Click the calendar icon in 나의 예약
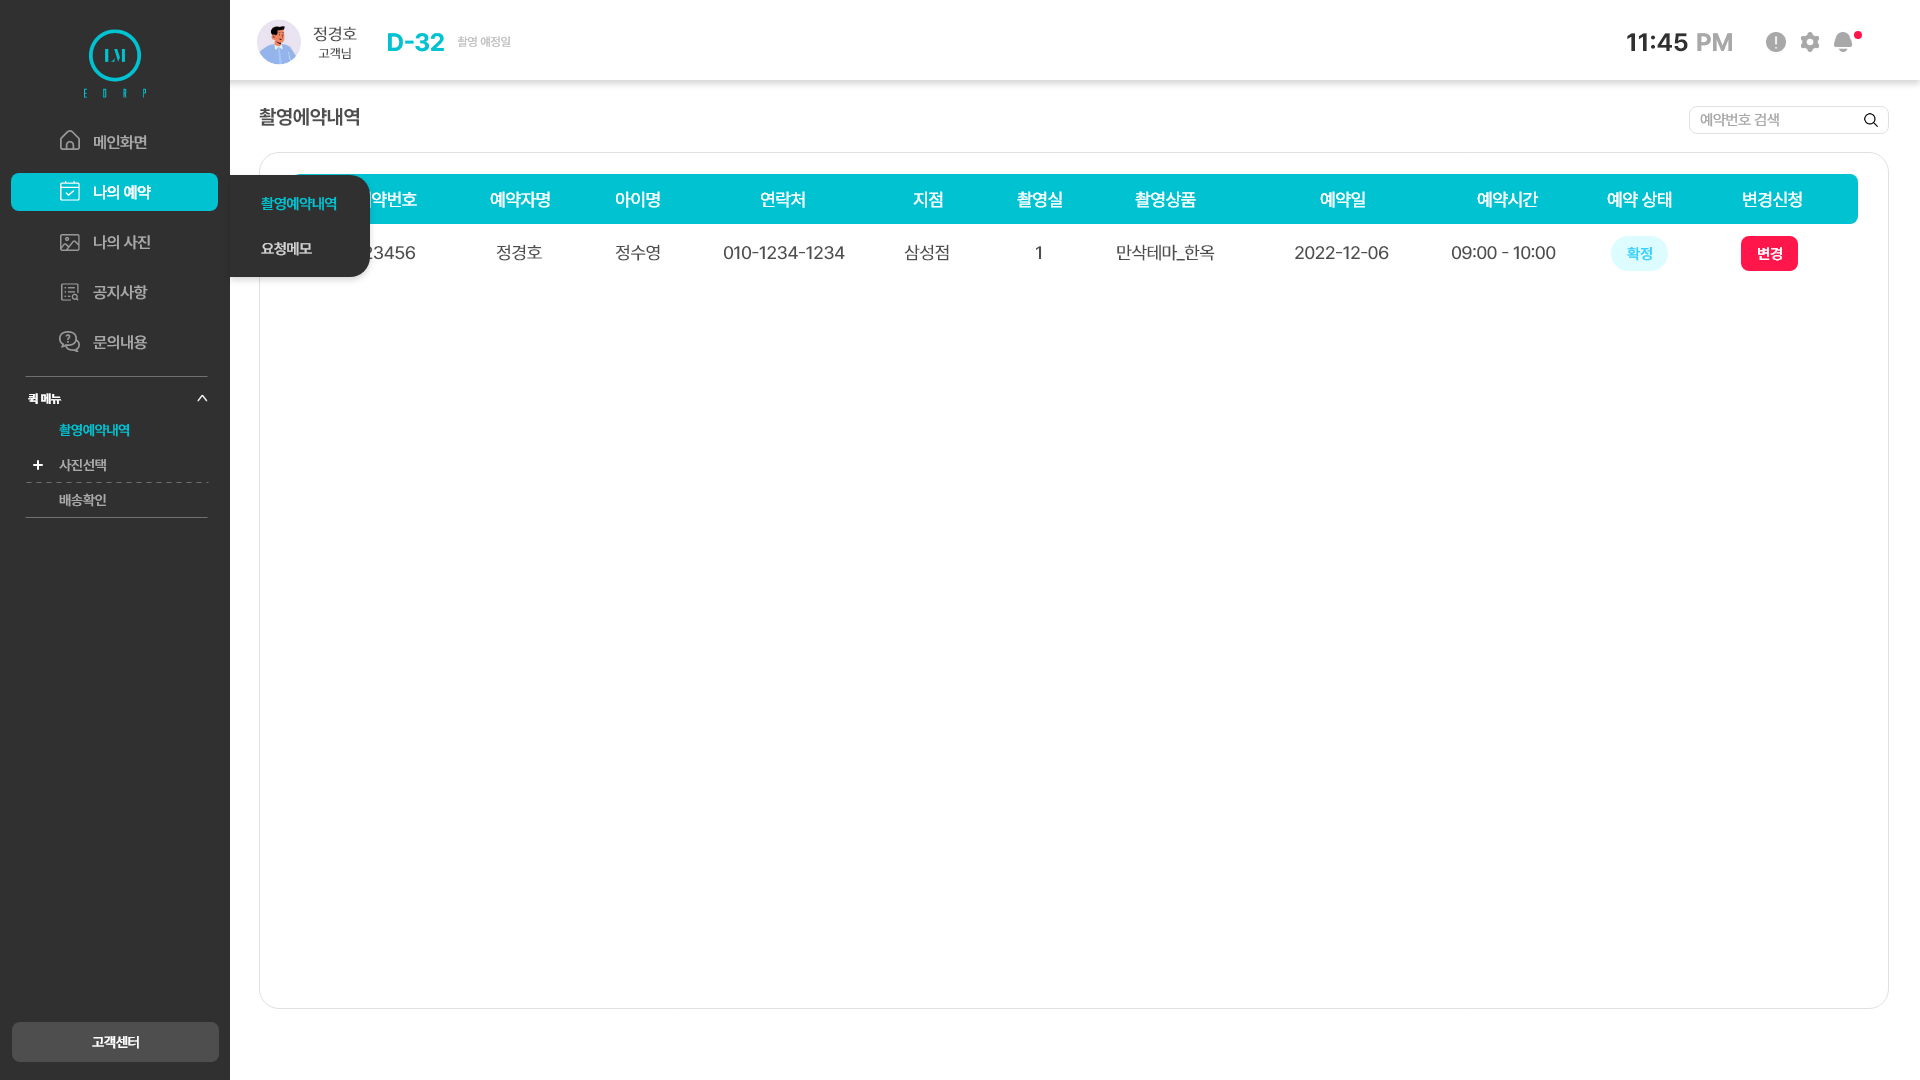The image size is (1920, 1080). click(x=70, y=191)
